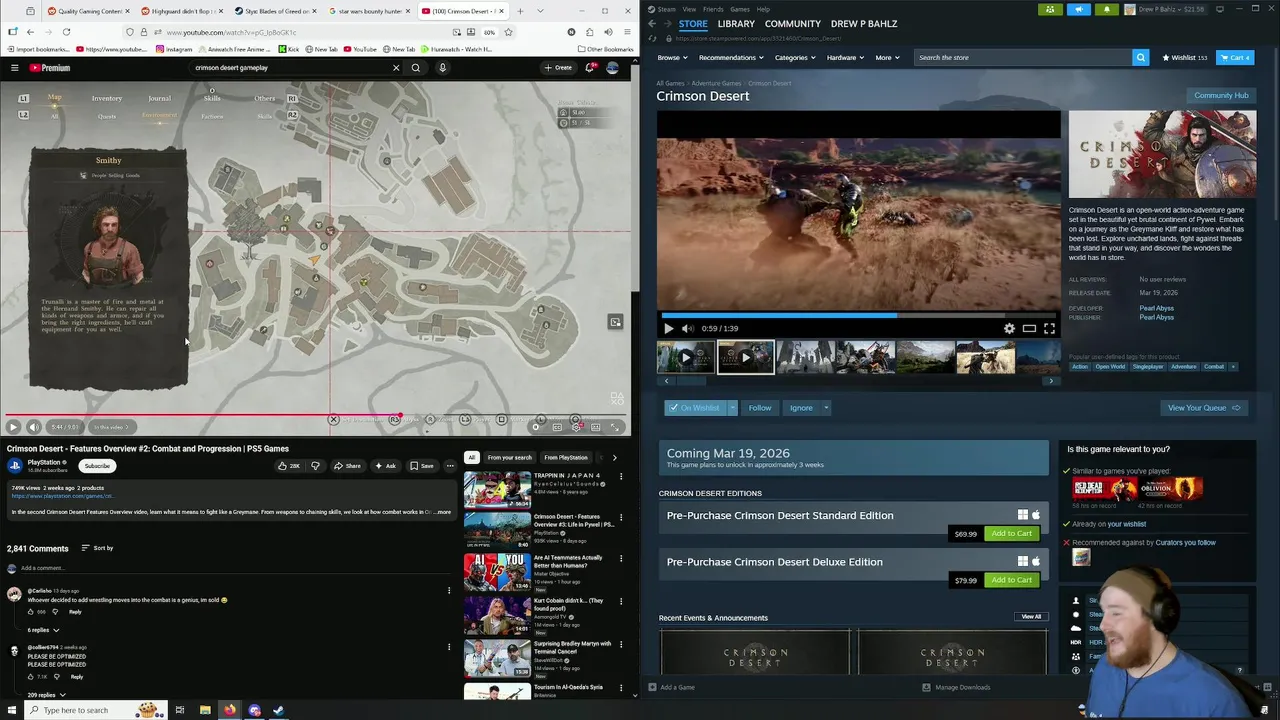1280x720 pixels.
Task: Make Steam trailer fullscreen
Action: (1049, 328)
